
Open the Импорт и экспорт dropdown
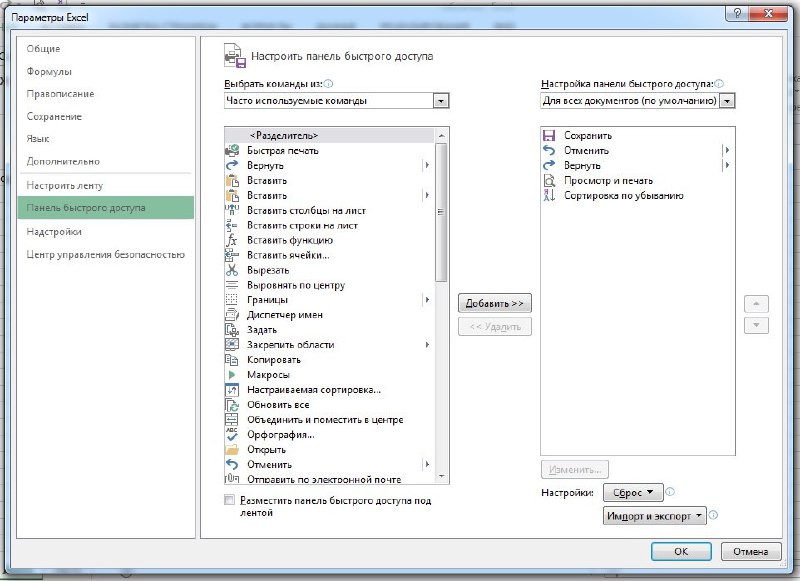coord(654,516)
